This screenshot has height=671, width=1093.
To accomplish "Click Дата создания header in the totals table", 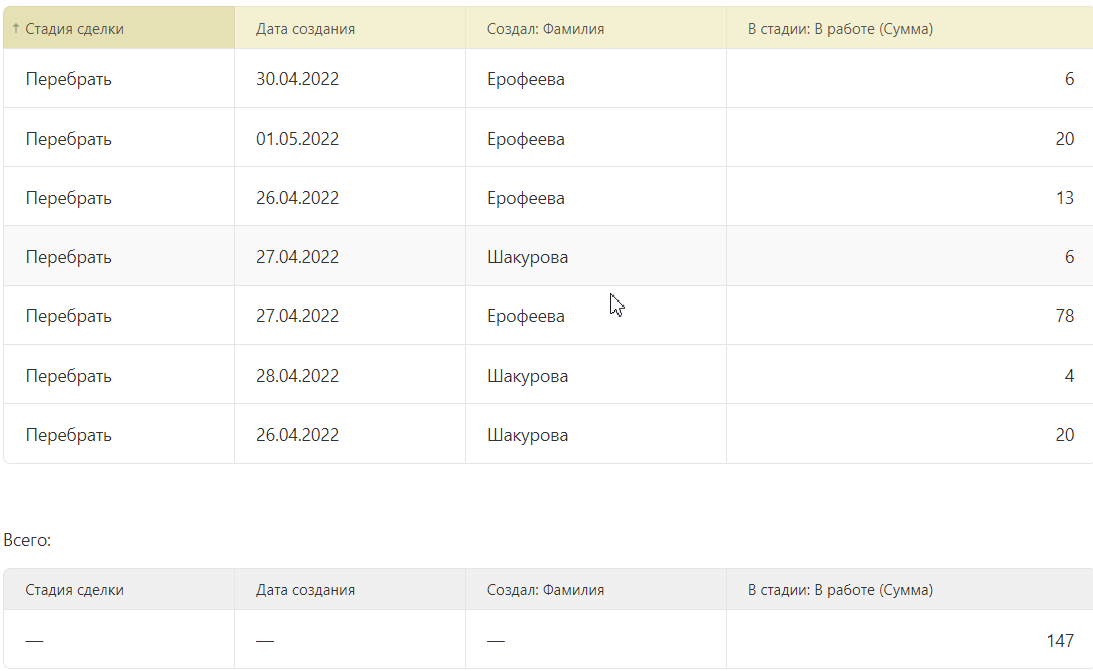I will pyautogui.click(x=305, y=590).
